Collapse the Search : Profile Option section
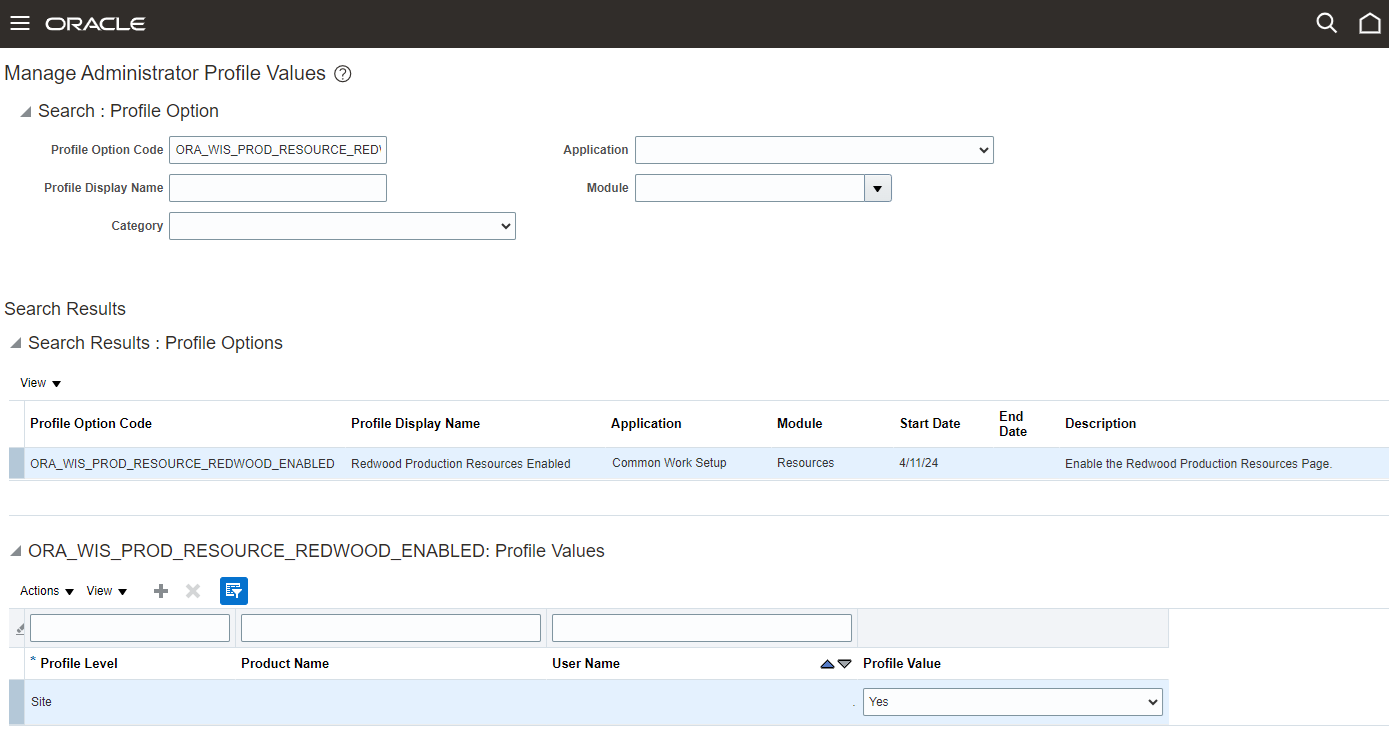1389x747 pixels. [25, 112]
